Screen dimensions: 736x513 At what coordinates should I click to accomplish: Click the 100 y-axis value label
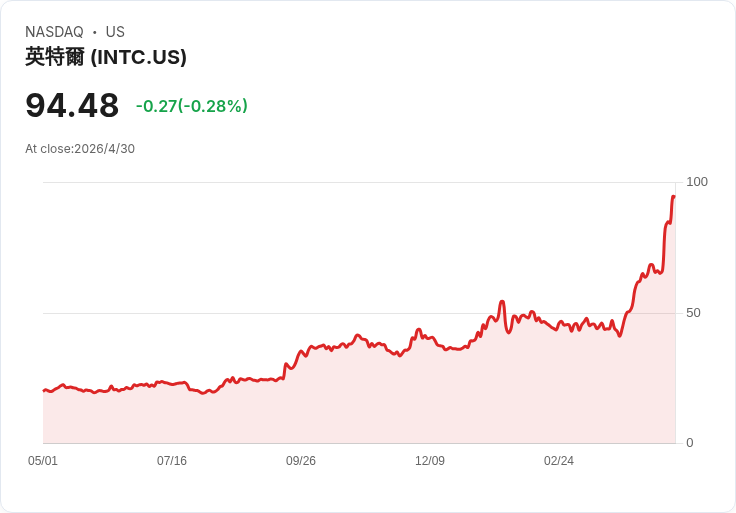click(697, 182)
